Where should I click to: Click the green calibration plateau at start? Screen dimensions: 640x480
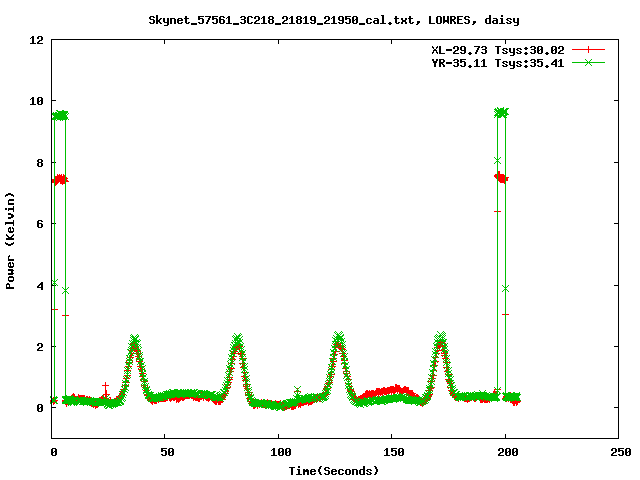[60, 116]
